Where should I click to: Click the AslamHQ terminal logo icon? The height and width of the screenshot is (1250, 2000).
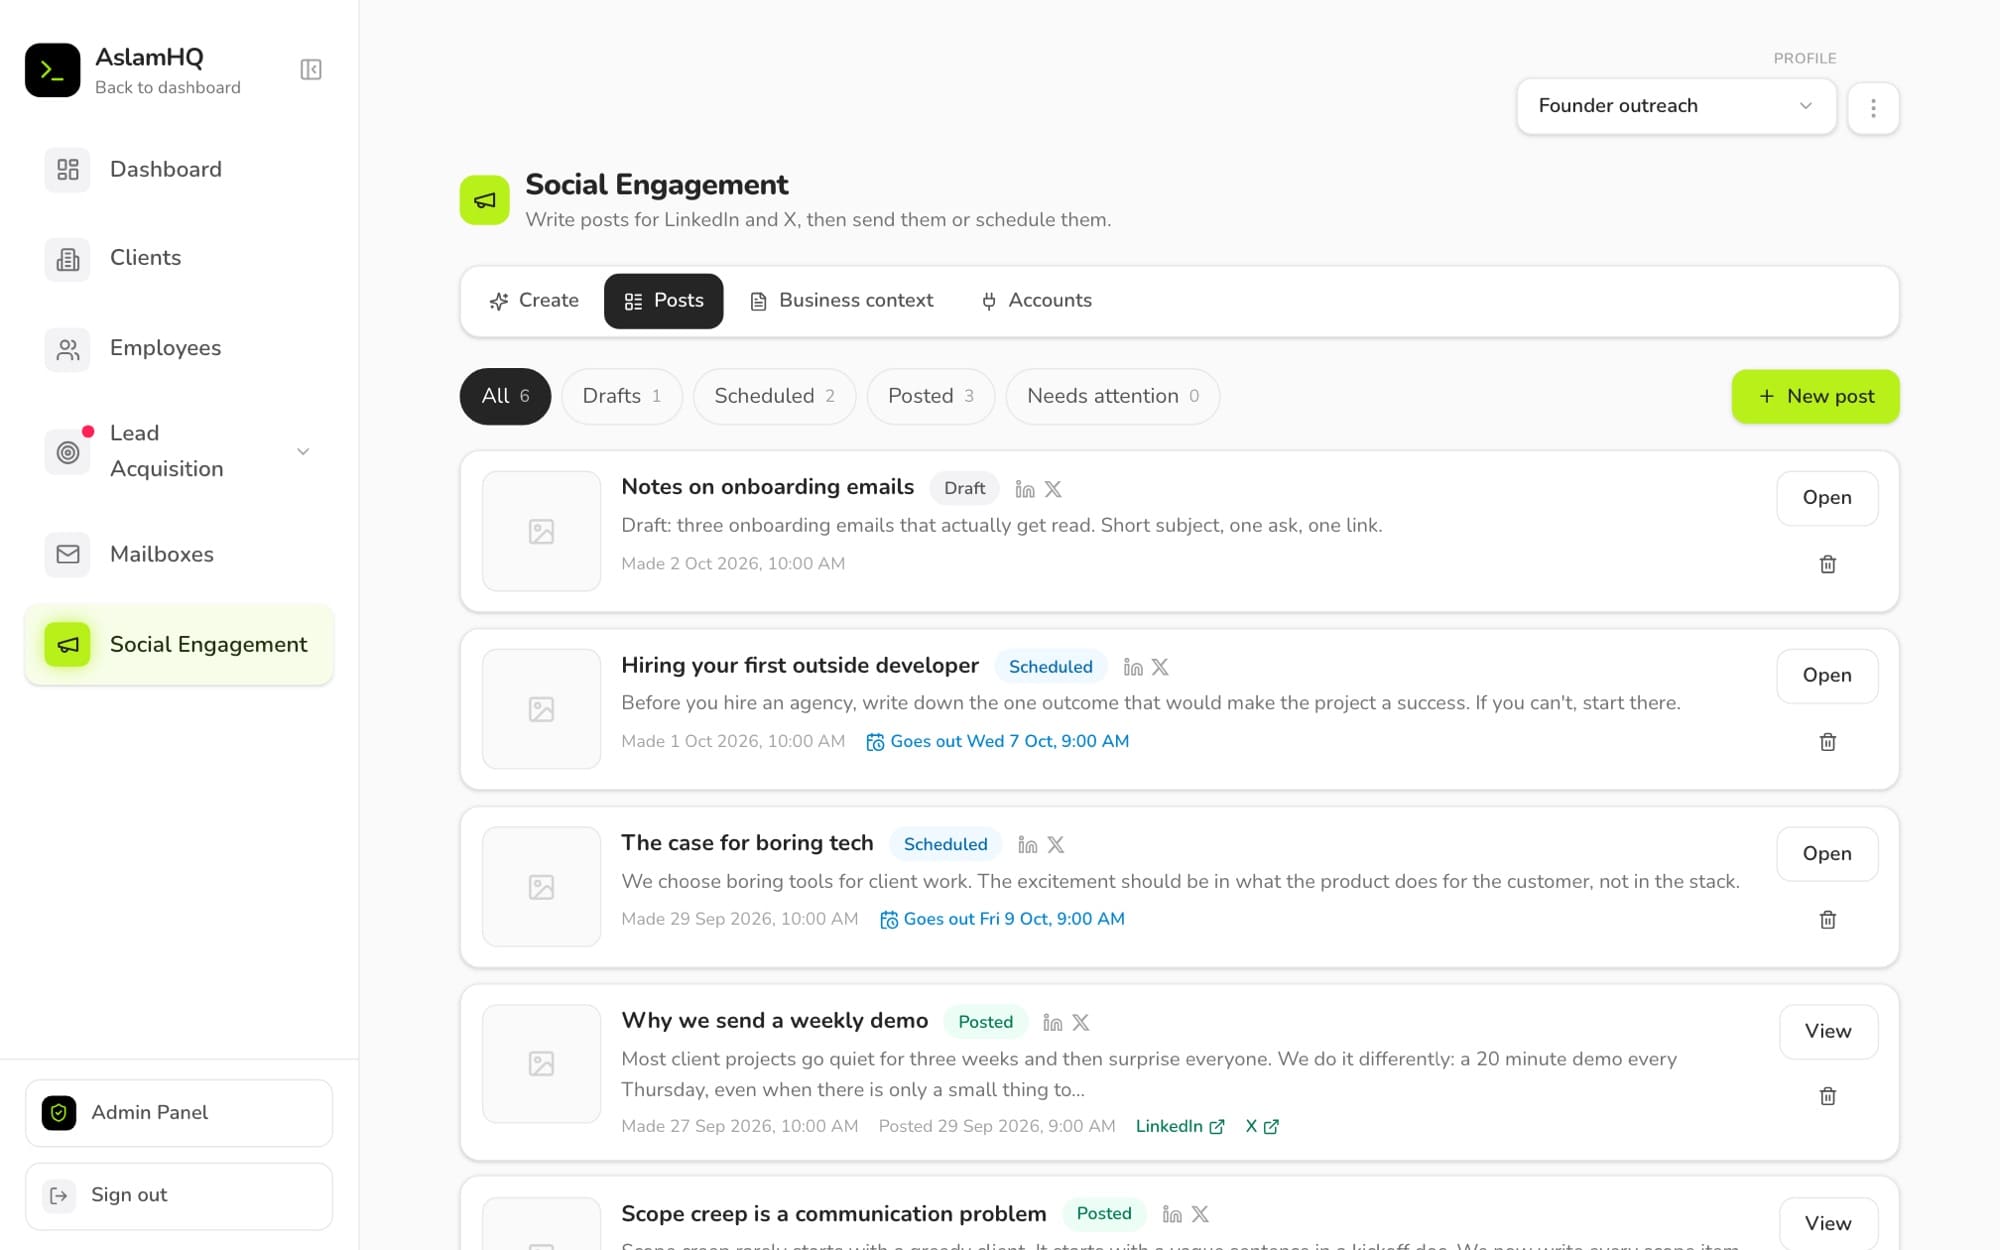click(53, 70)
